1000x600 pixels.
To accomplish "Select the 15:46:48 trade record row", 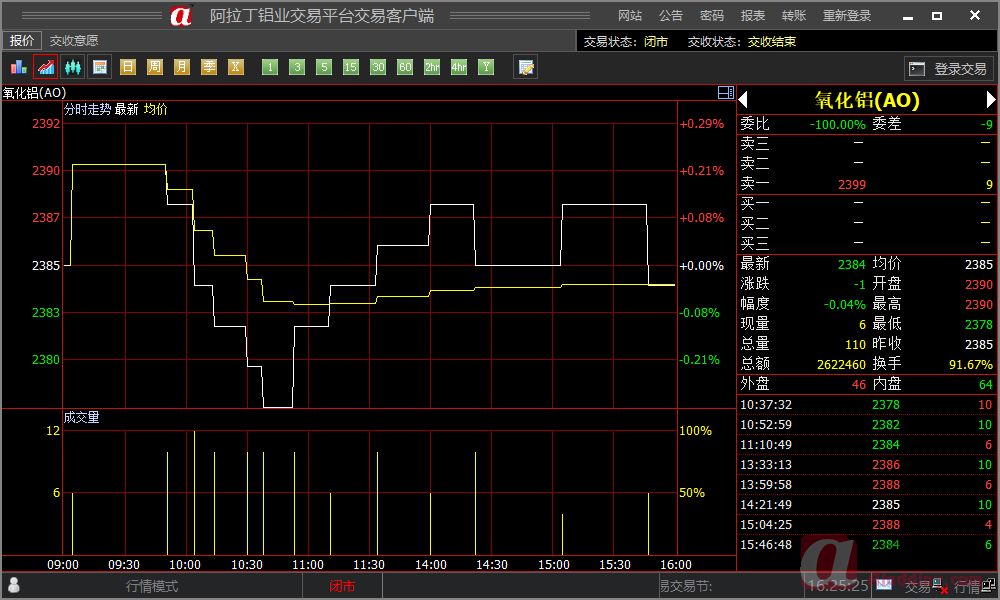I will 866,545.
